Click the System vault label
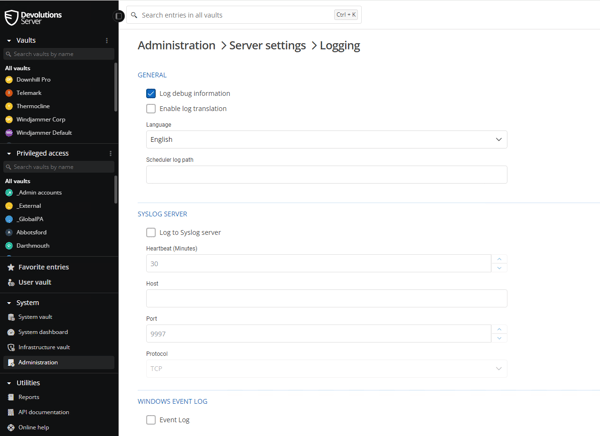 click(x=35, y=317)
